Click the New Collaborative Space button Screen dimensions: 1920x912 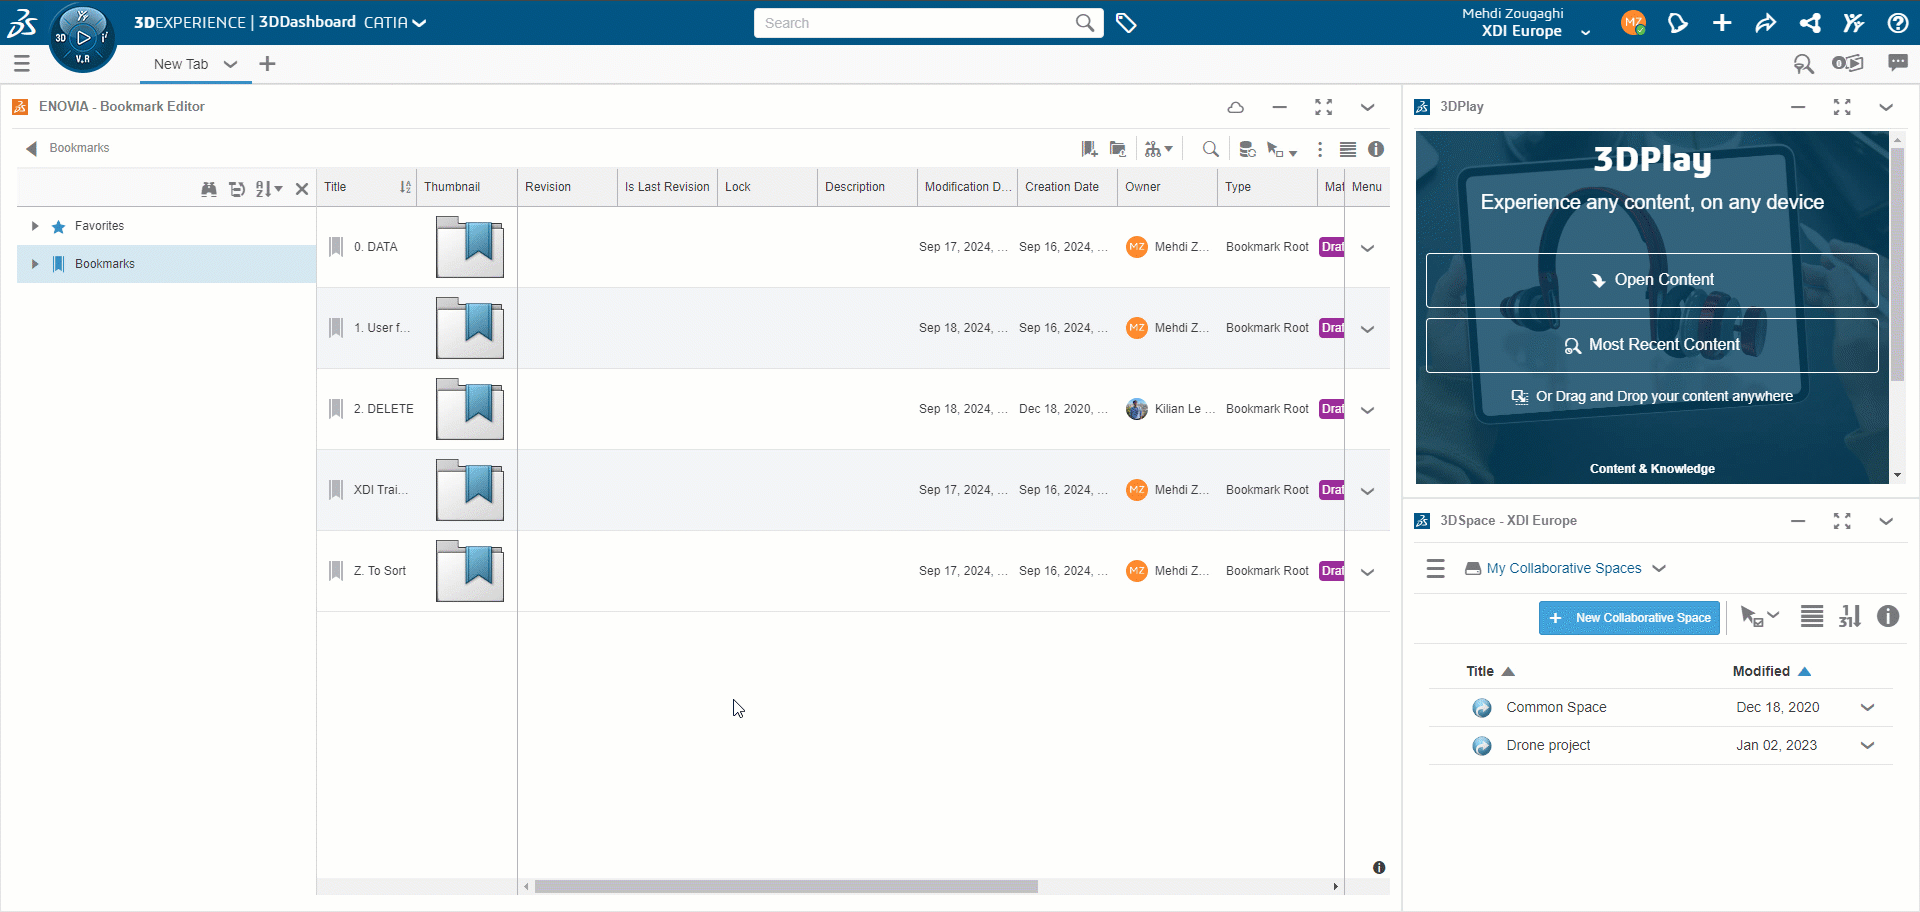(x=1629, y=617)
